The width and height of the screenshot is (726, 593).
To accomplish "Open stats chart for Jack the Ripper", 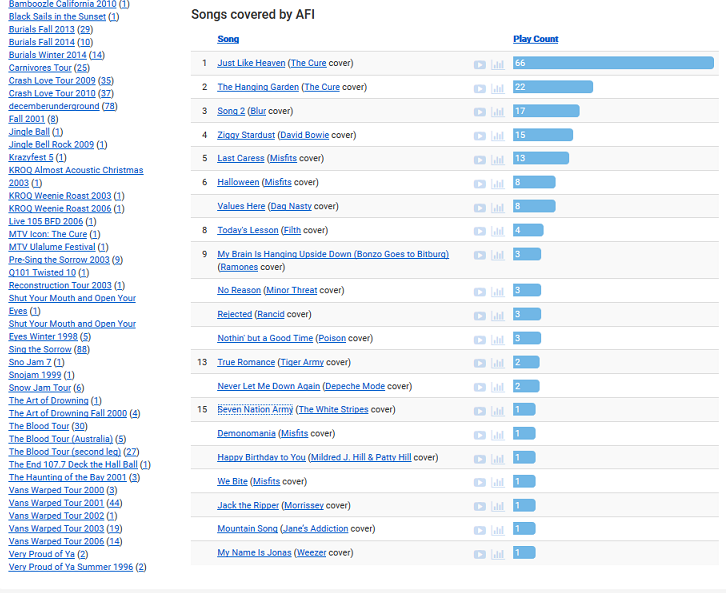I will click(x=498, y=506).
